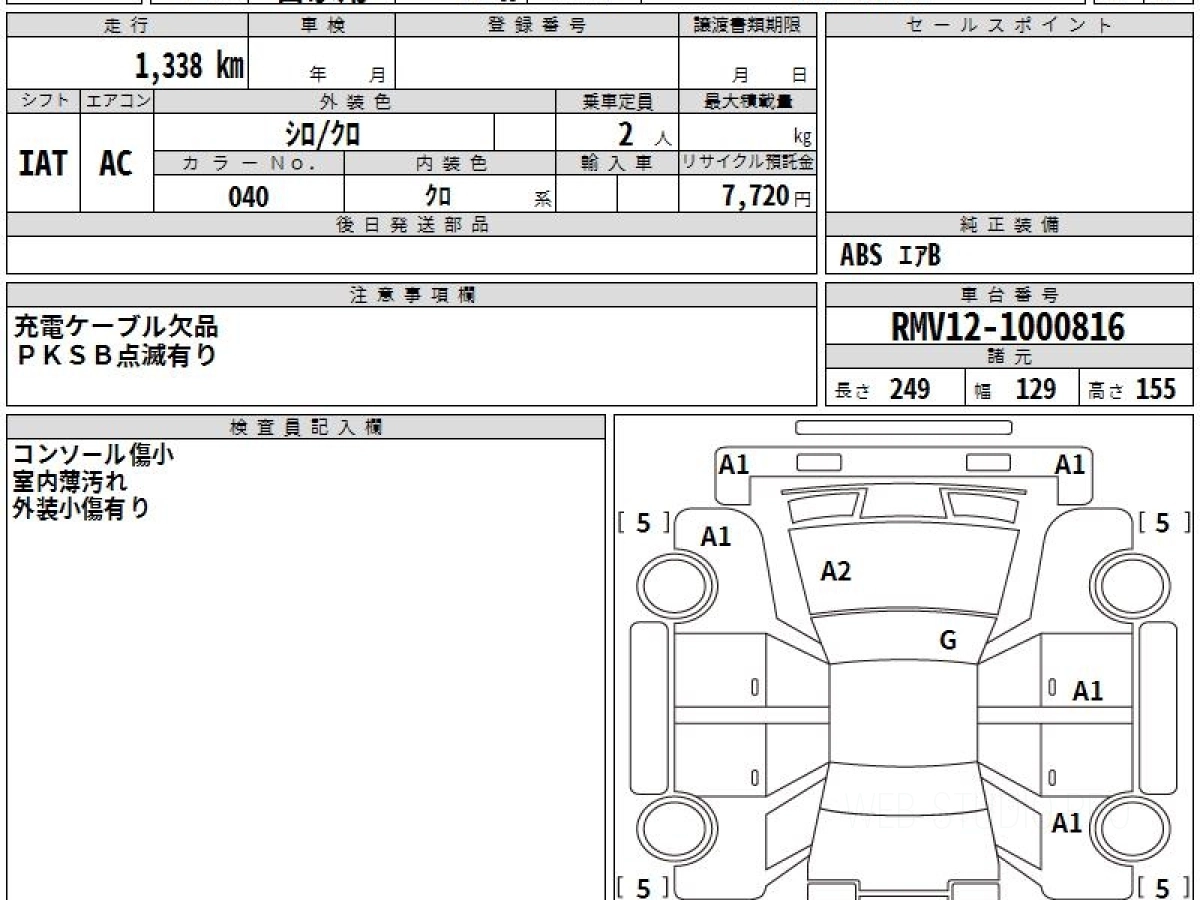The width and height of the screenshot is (1200, 900).
Task: Click the 車検 header cell
Action: [322, 26]
